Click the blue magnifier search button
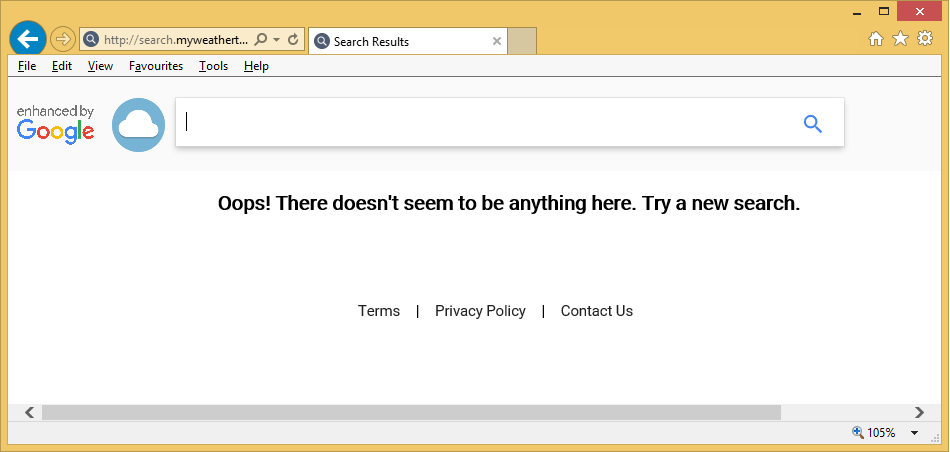Image resolution: width=950 pixels, height=452 pixels. pos(813,124)
